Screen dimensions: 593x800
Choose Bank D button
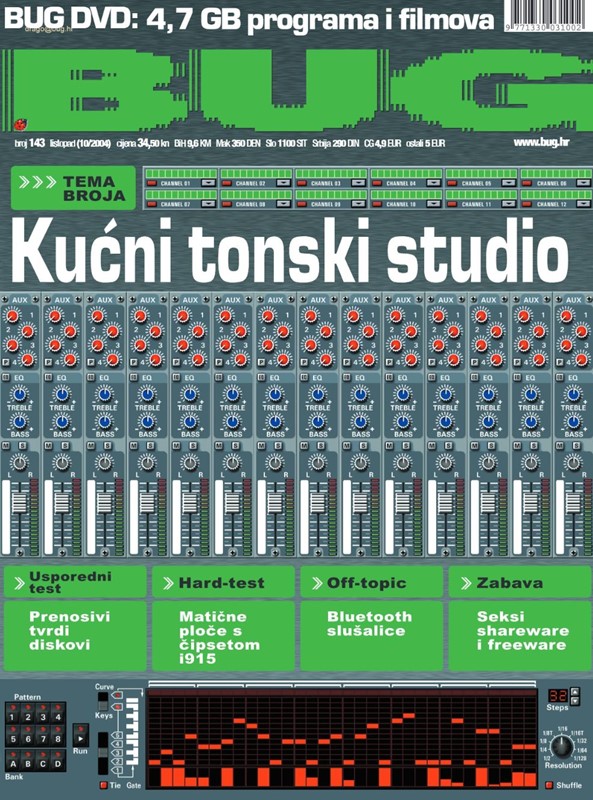click(x=58, y=761)
